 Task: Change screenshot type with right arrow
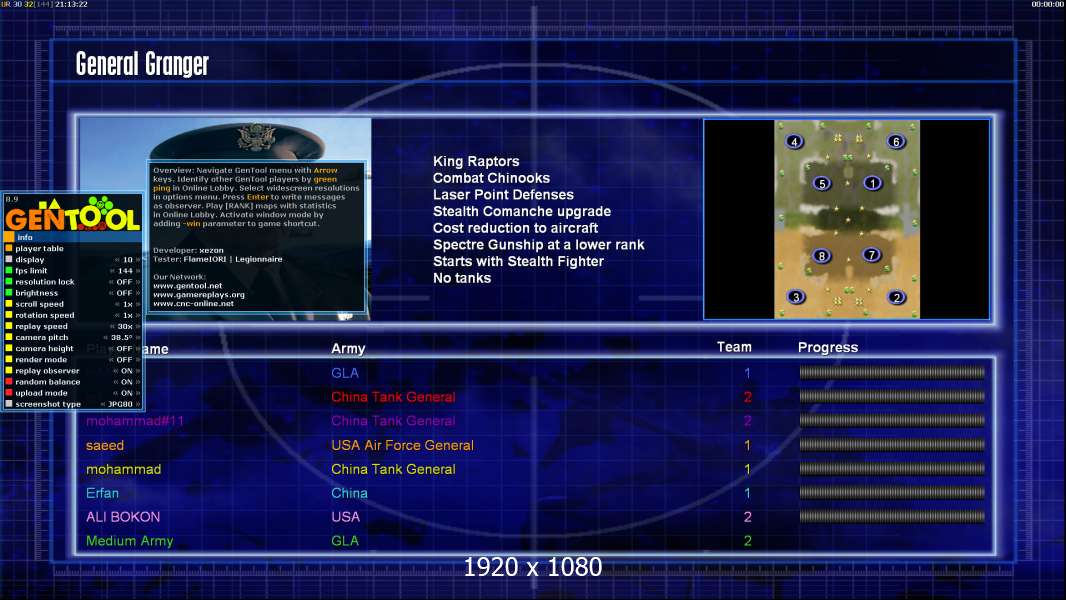click(x=138, y=404)
